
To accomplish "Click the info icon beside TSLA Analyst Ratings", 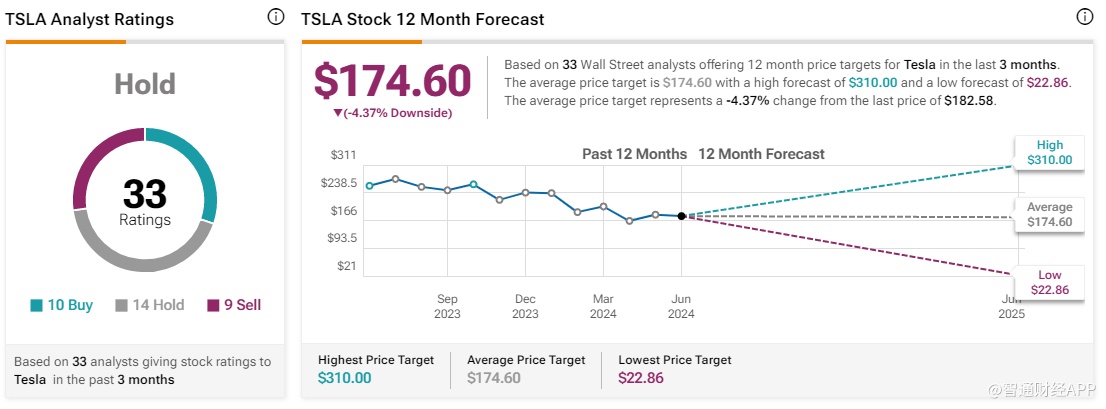I will tap(276, 18).
